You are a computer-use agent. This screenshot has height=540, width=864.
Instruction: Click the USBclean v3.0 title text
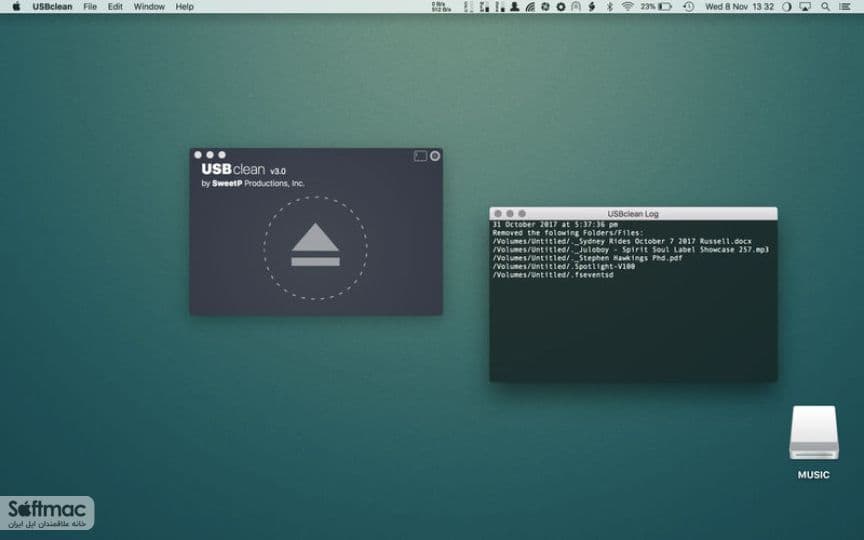[244, 169]
